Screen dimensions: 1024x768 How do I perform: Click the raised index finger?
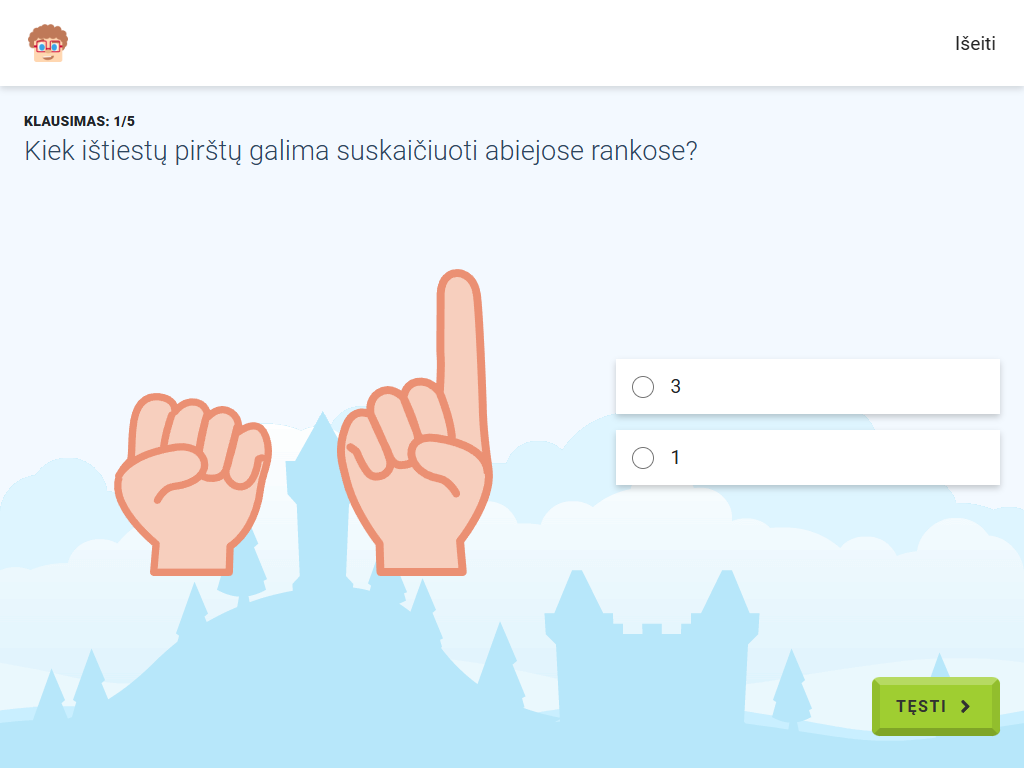[x=462, y=353]
